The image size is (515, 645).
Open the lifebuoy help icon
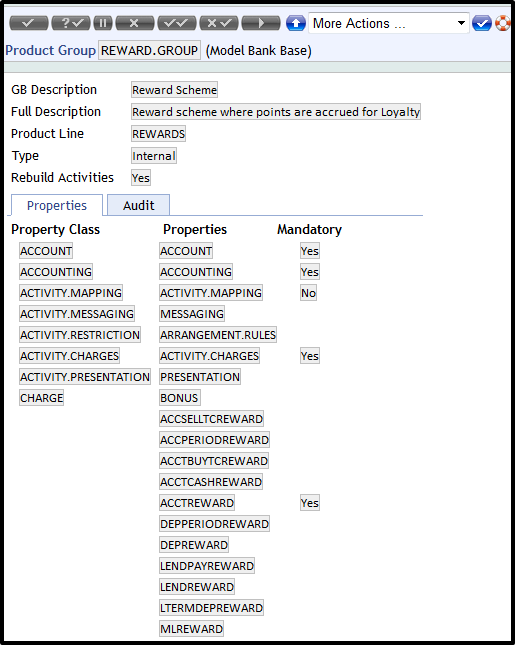[502, 23]
